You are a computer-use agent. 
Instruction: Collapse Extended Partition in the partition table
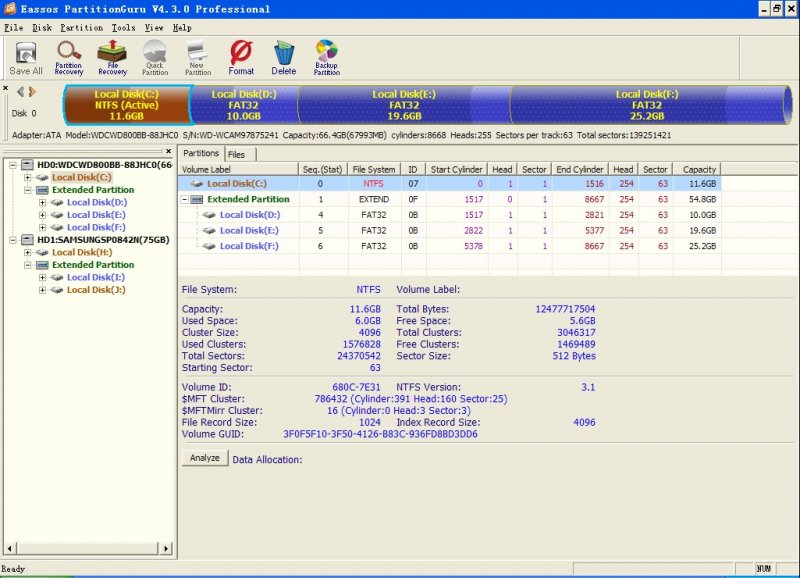(185, 199)
